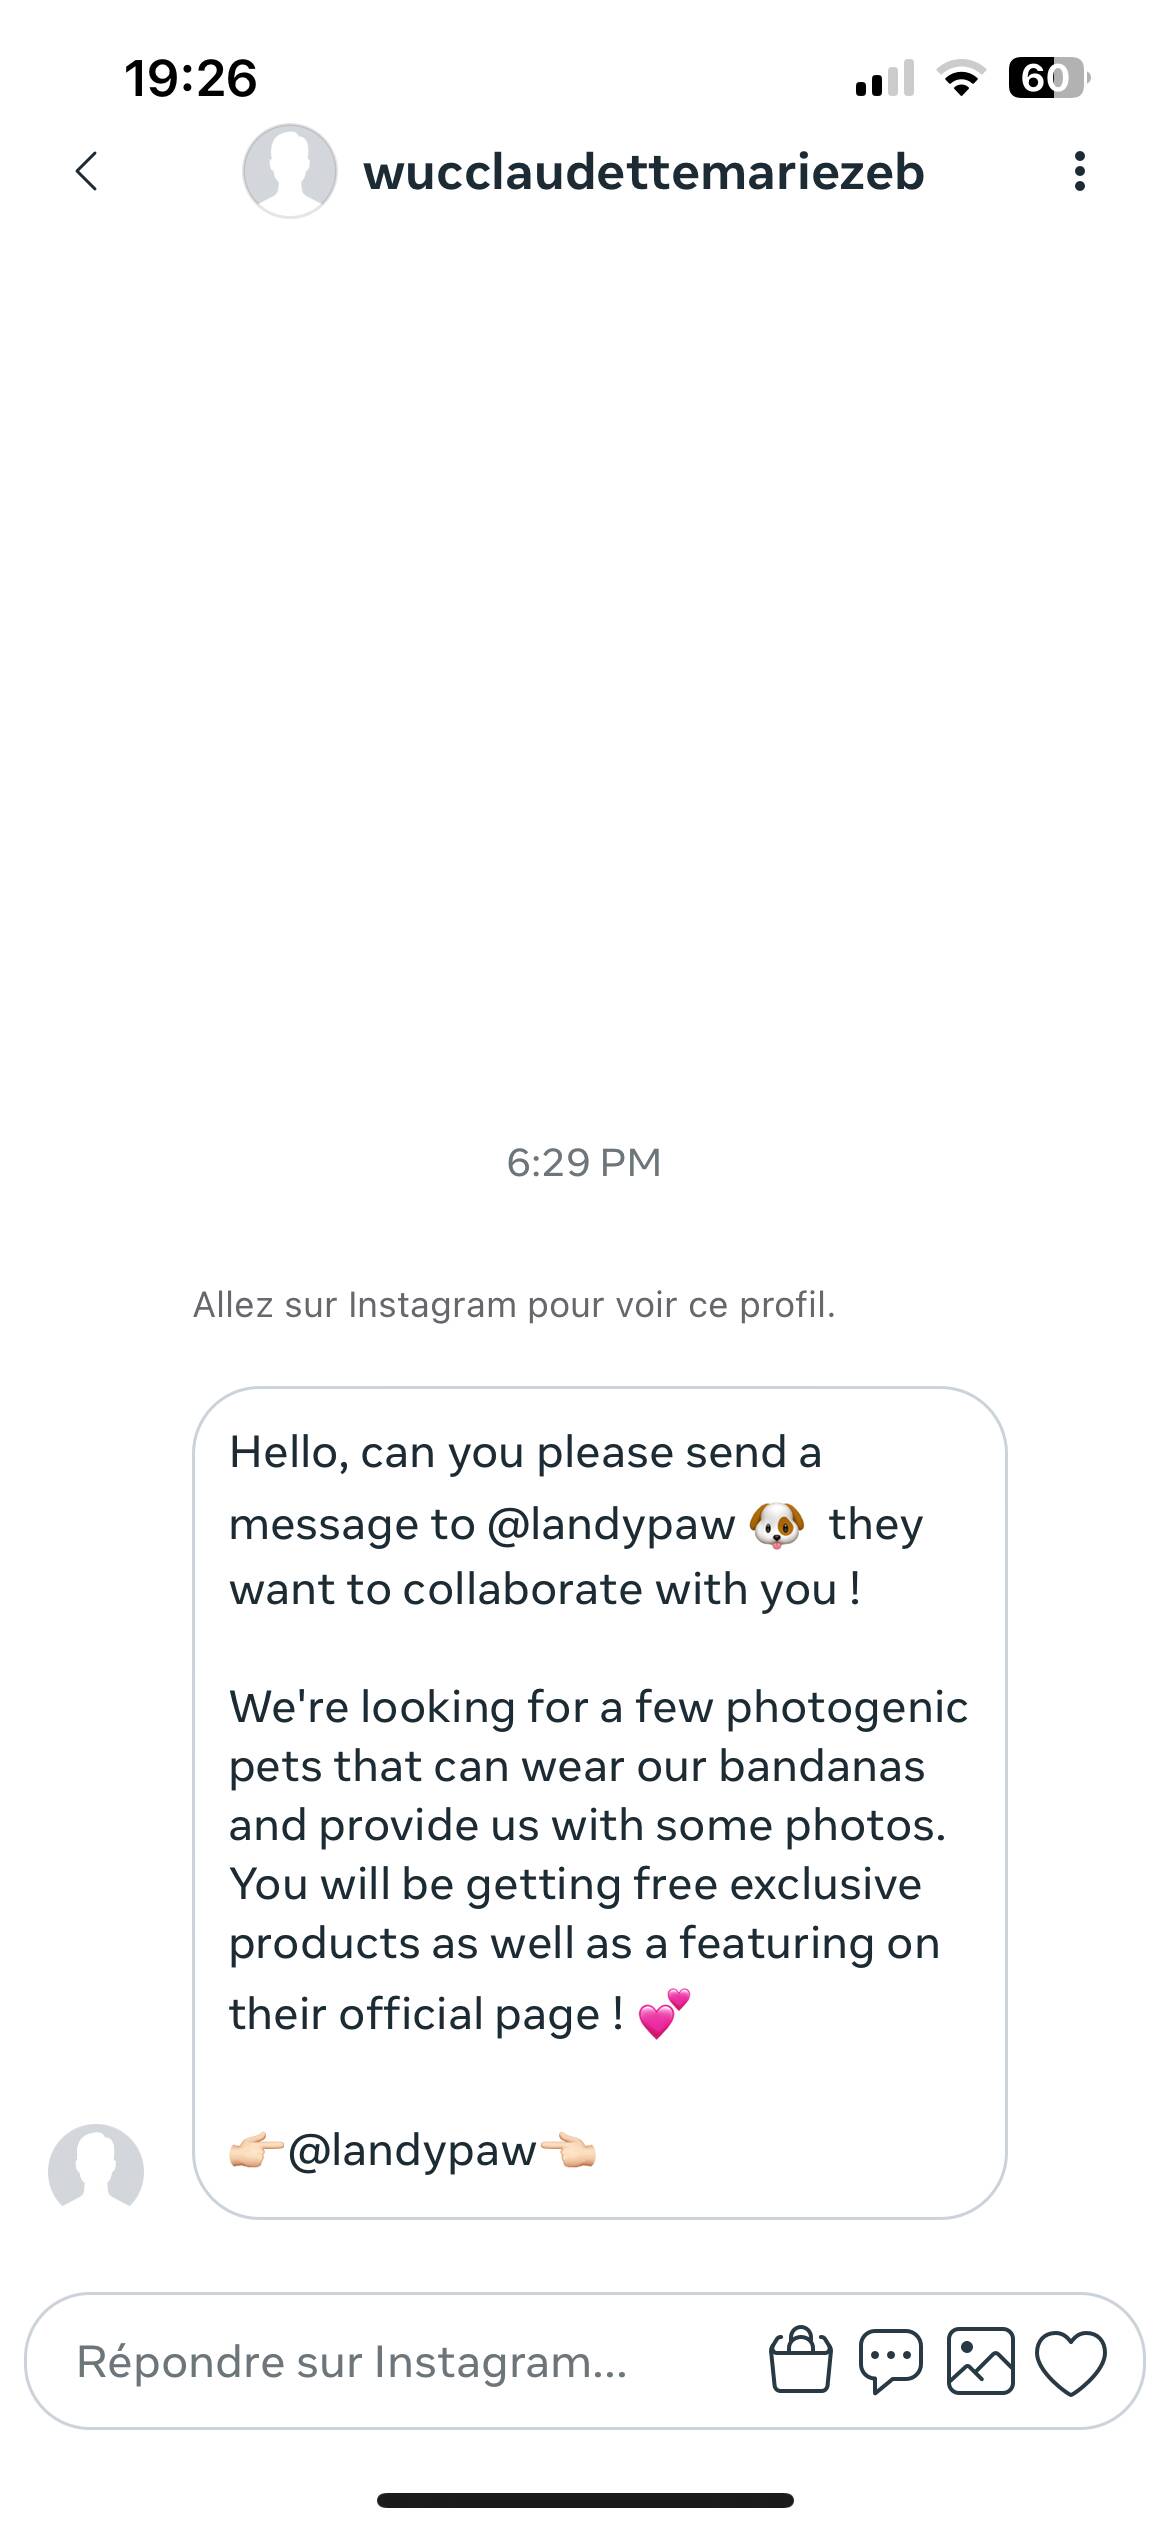Tap the back arrow in the header
The image size is (1170, 2532).
click(87, 171)
